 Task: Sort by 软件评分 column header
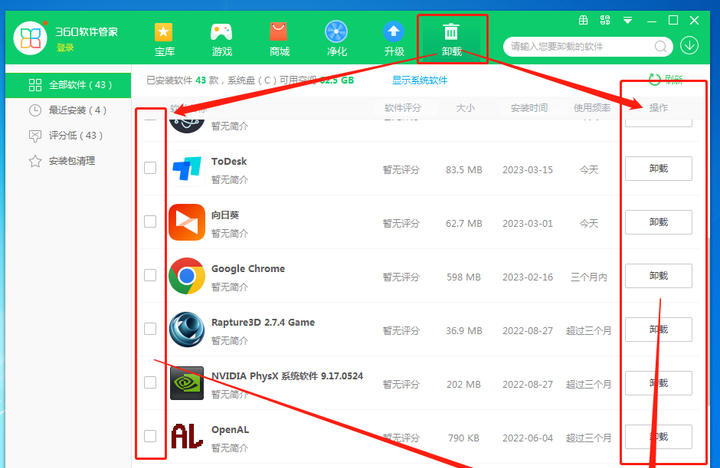pos(402,108)
